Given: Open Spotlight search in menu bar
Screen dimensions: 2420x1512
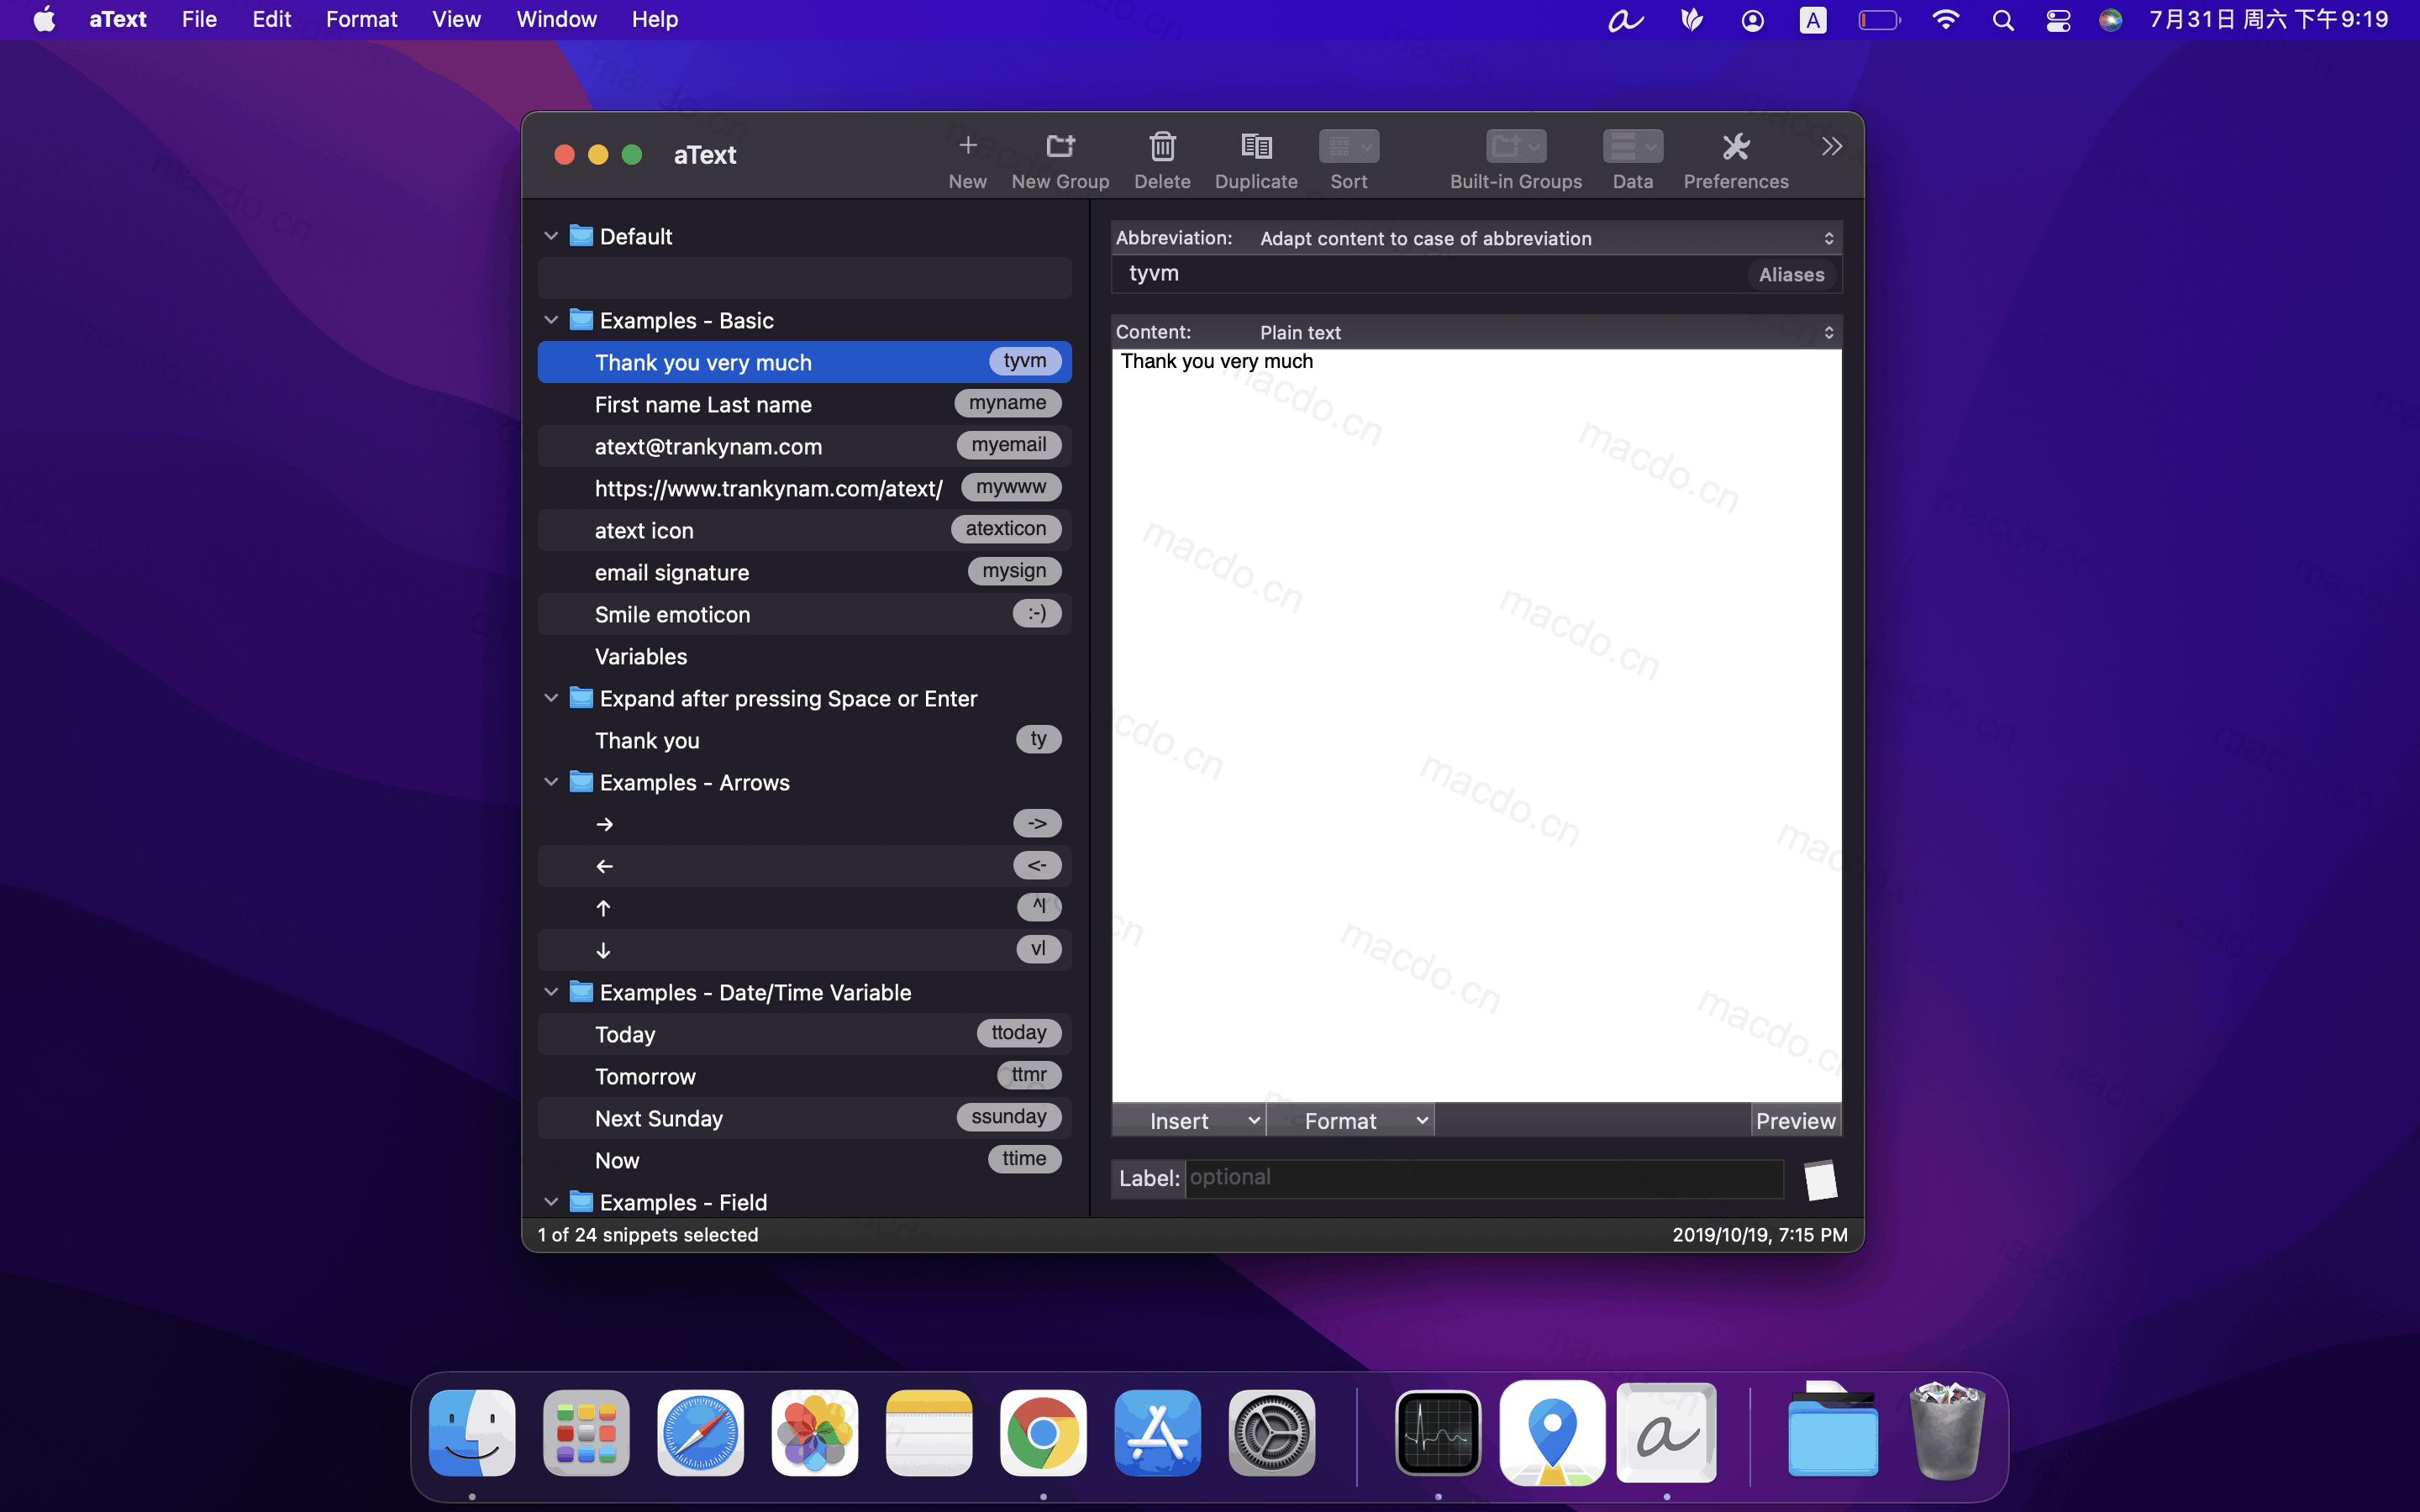Looking at the screenshot, I should 2003,20.
